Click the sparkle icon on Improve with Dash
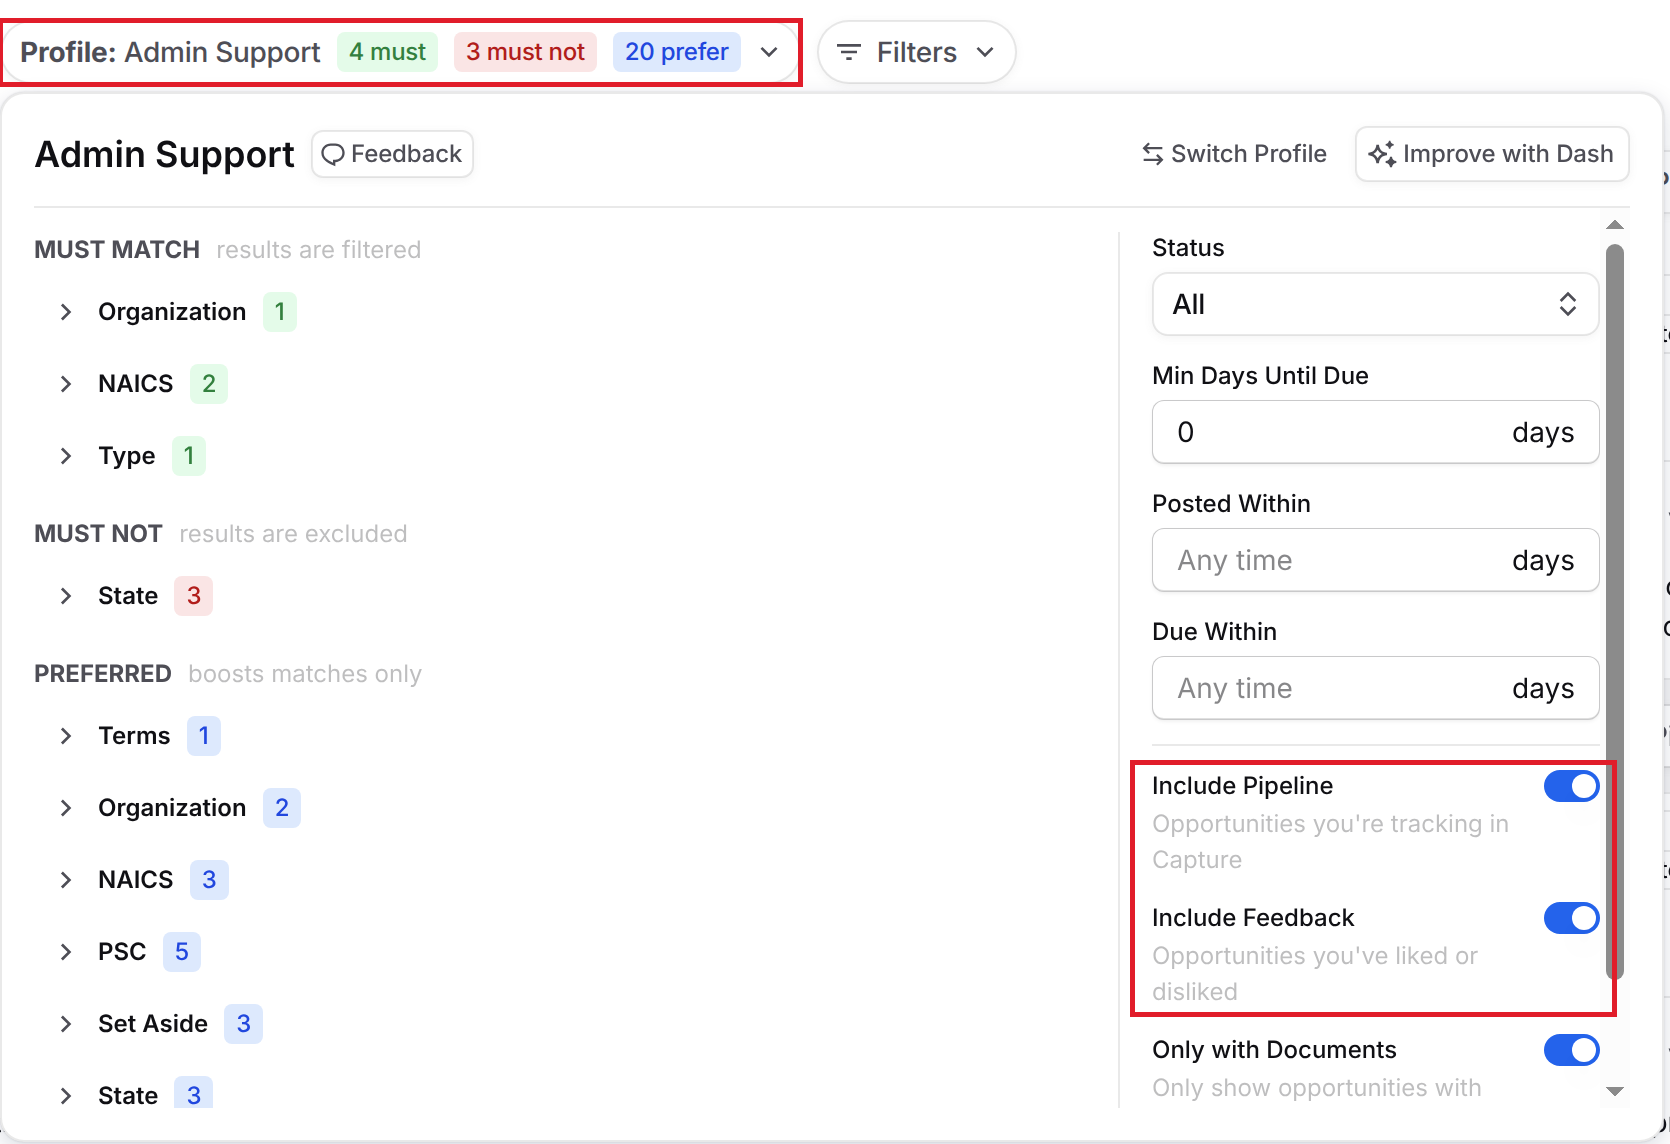The image size is (1670, 1144). 1382,154
